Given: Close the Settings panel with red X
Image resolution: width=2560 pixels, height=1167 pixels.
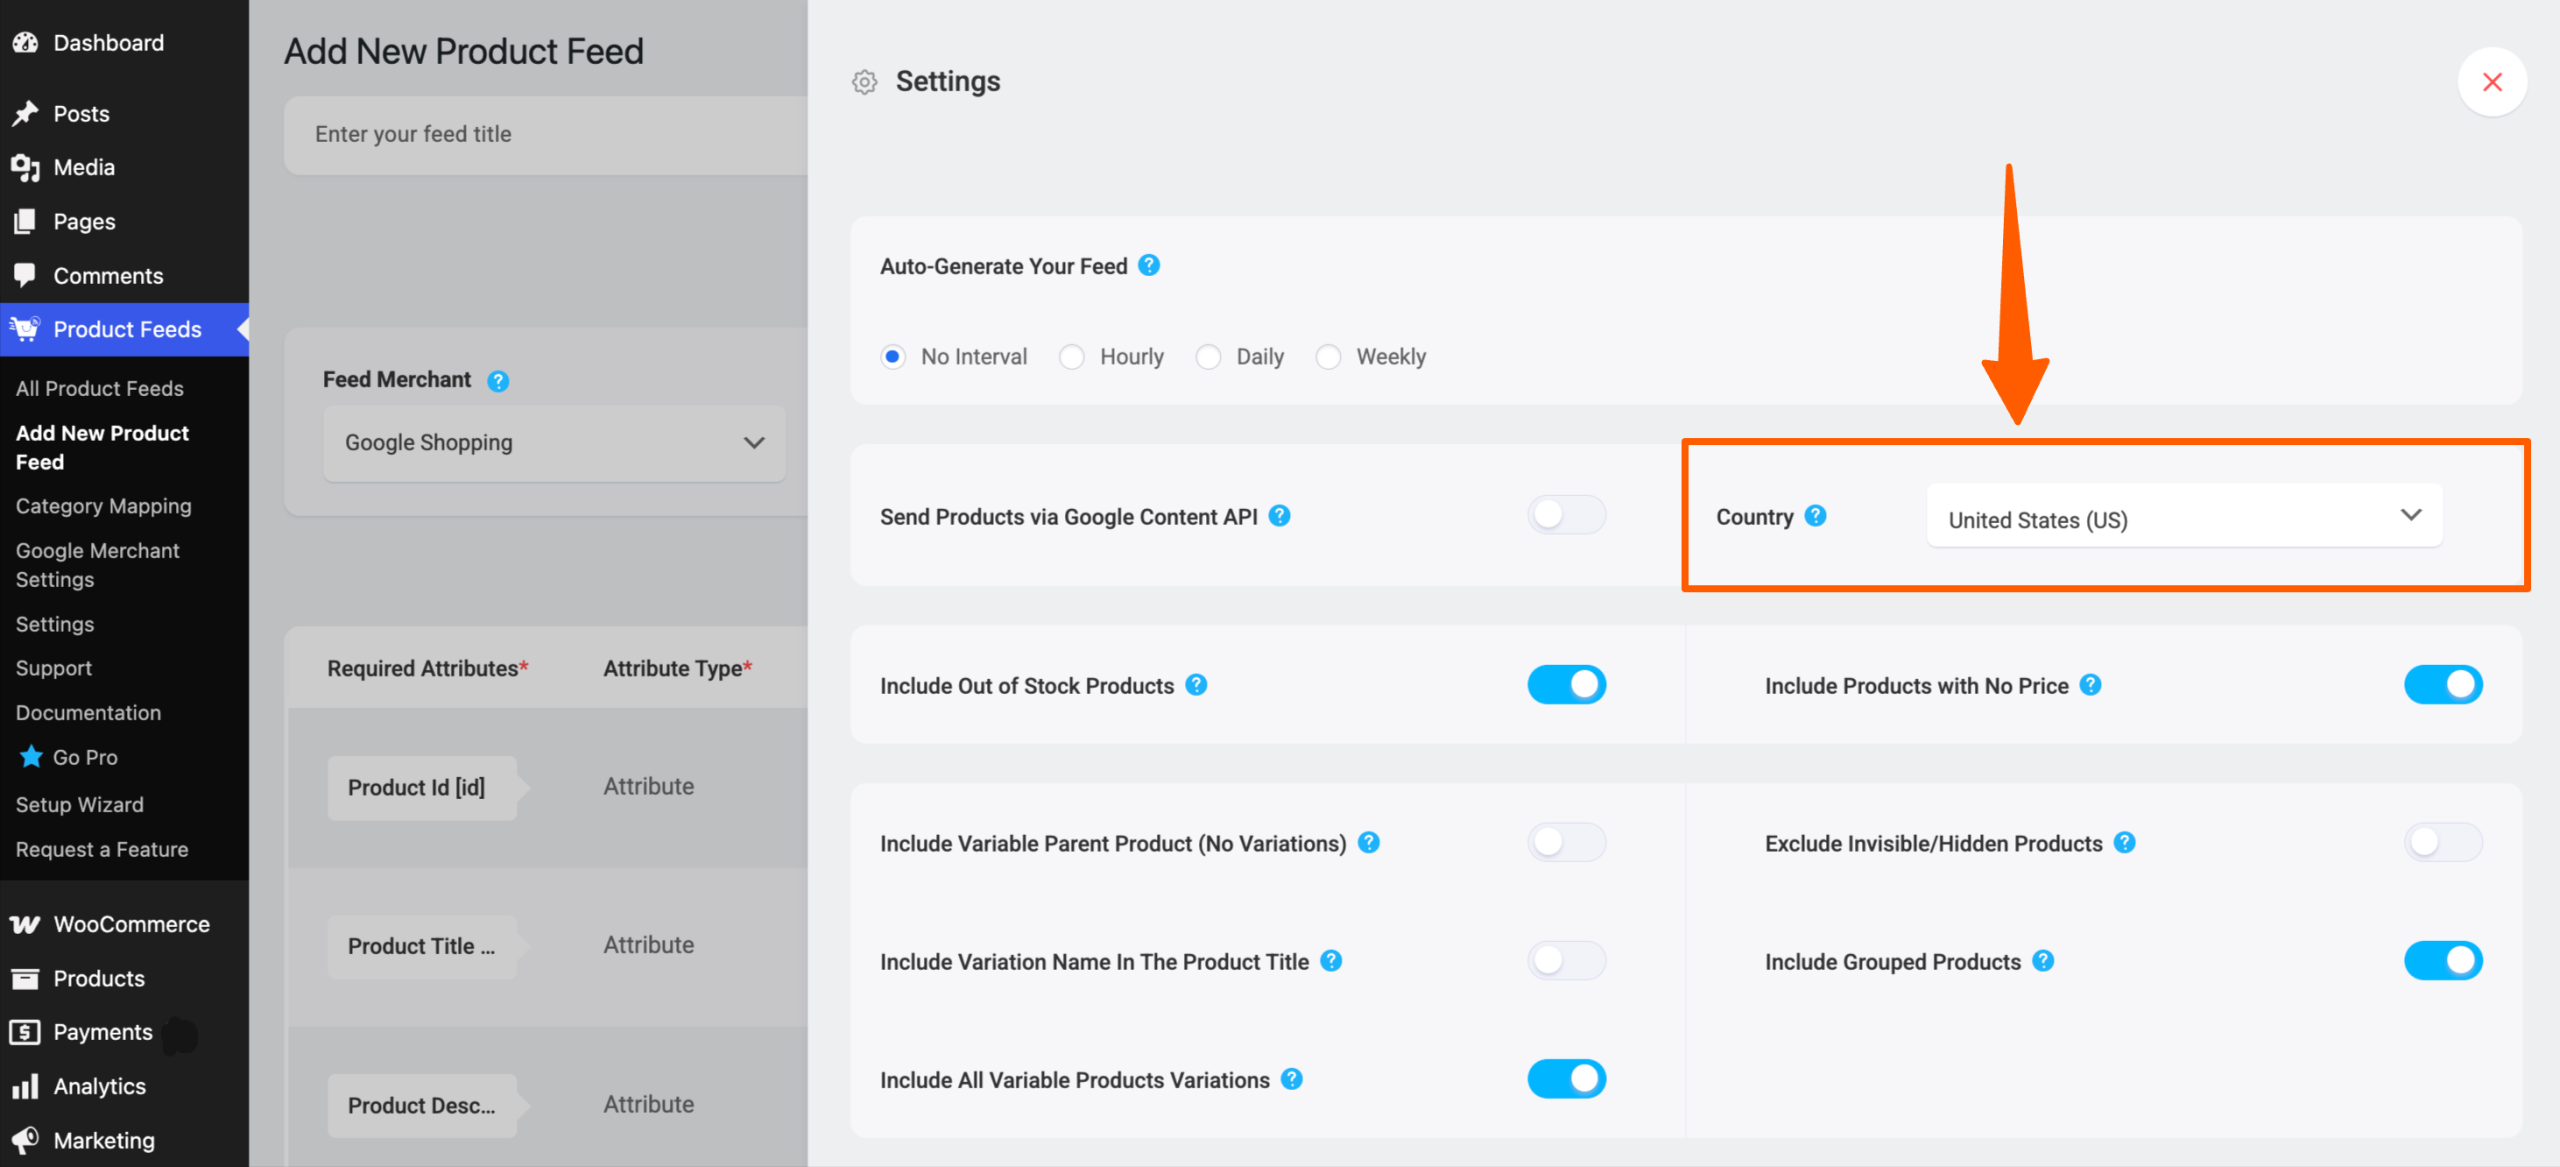Looking at the screenshot, I should (2492, 82).
